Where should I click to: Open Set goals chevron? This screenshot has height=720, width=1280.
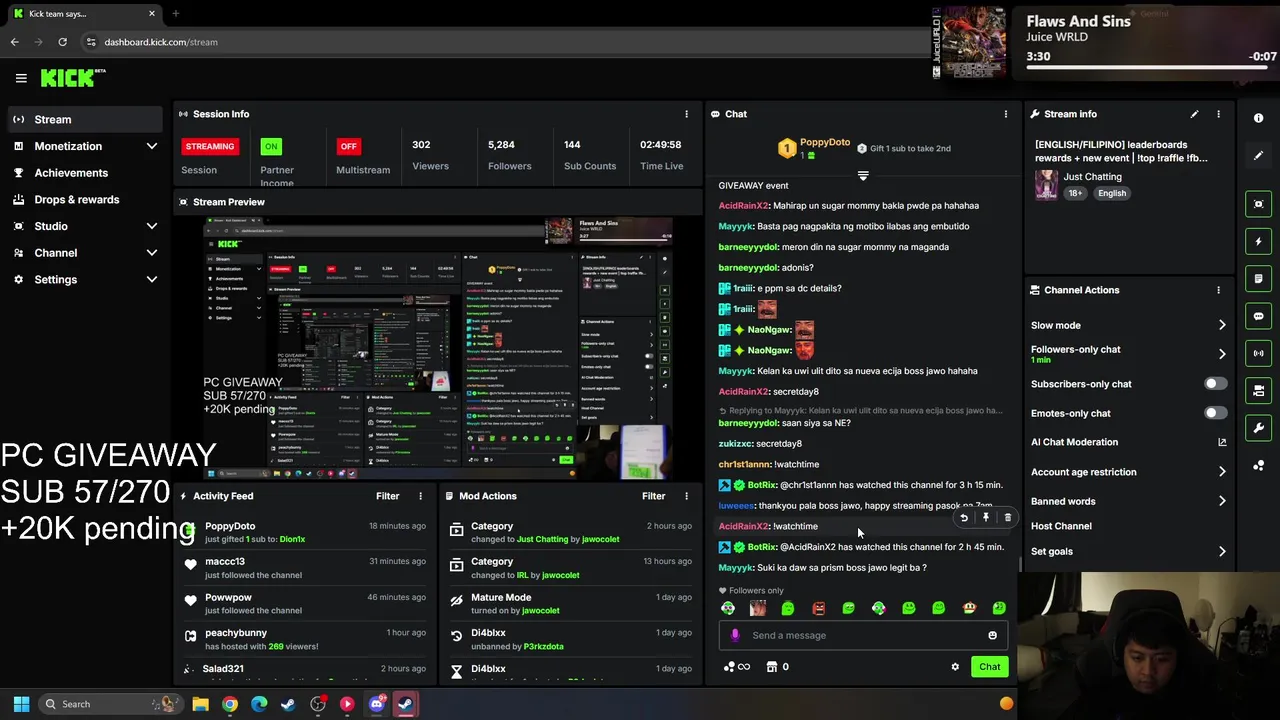coord(1222,551)
